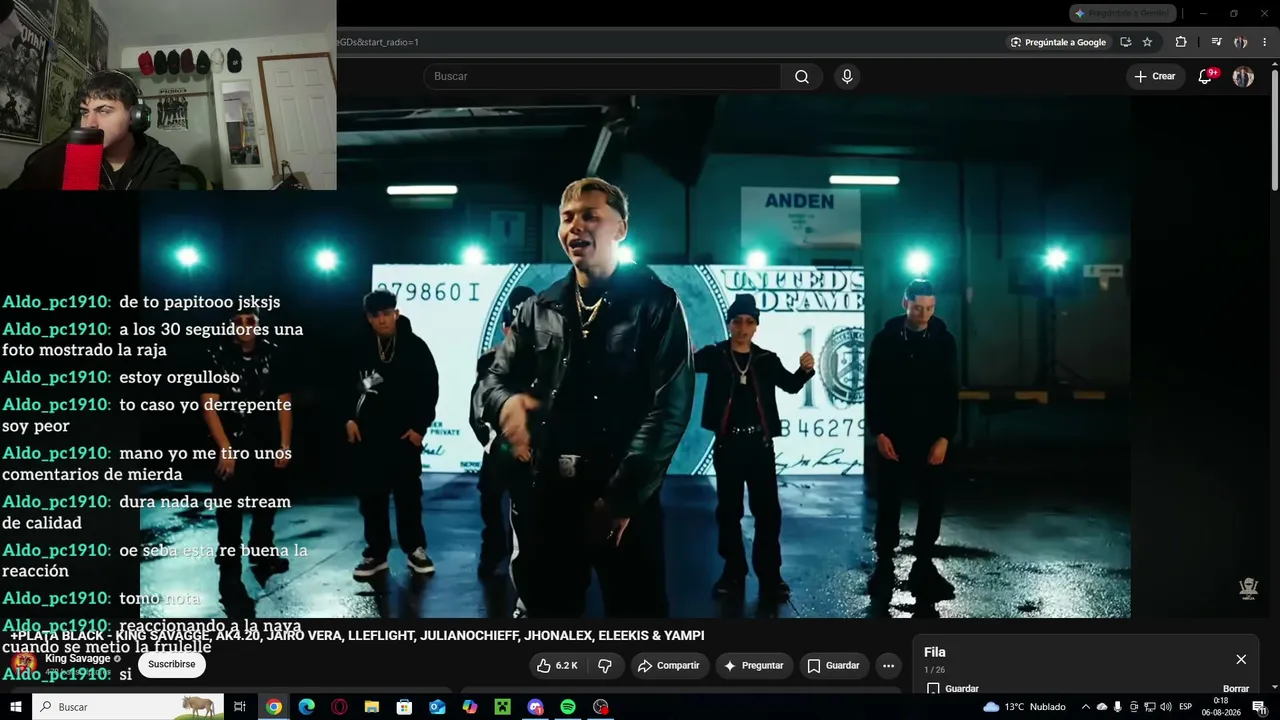The width and height of the screenshot is (1280, 720).
Task: Close the Fila queue panel
Action: (x=1241, y=659)
